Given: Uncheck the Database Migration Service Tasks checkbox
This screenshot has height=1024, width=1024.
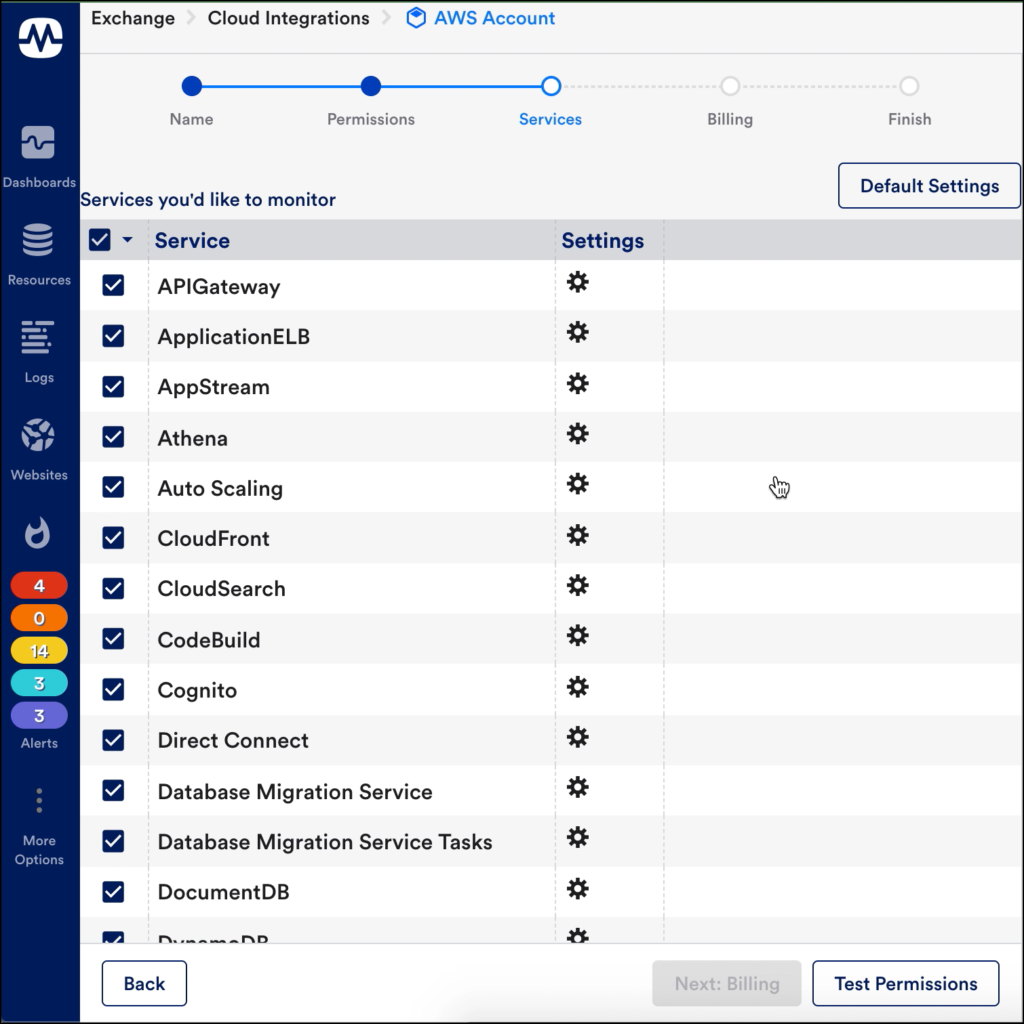Looking at the screenshot, I should pos(113,841).
